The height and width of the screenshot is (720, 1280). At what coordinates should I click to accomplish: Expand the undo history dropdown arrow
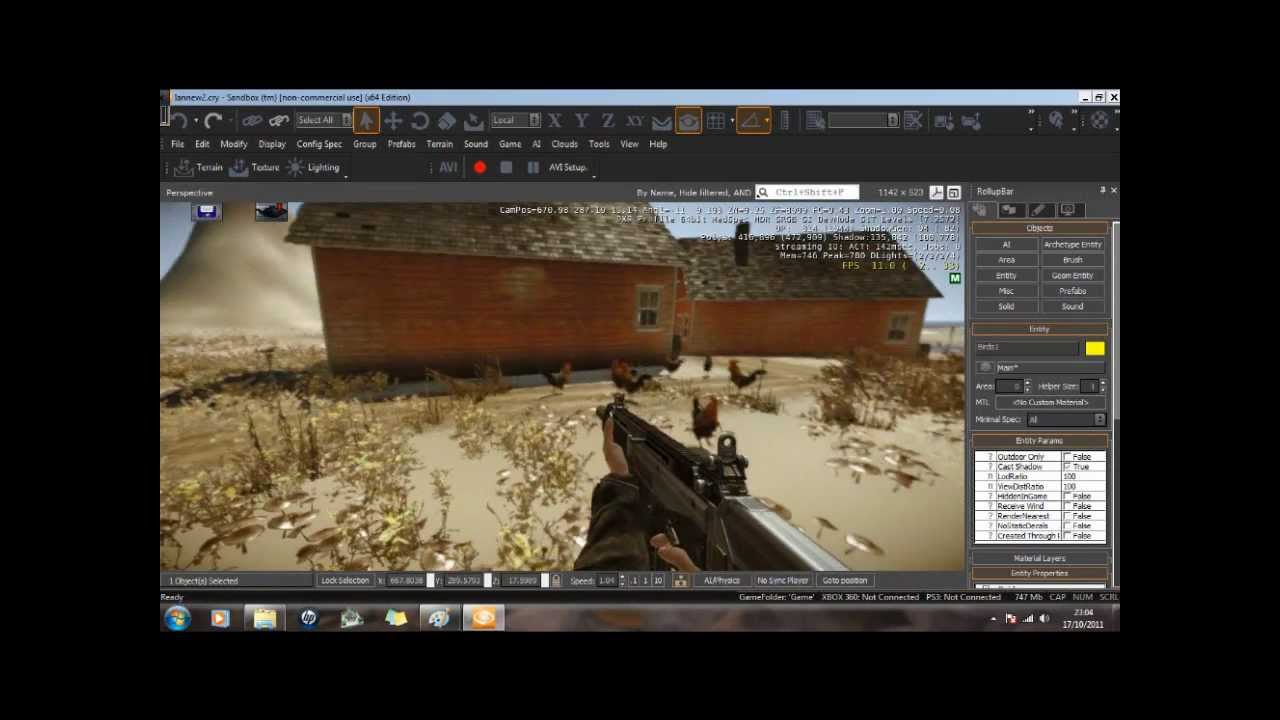pos(195,121)
